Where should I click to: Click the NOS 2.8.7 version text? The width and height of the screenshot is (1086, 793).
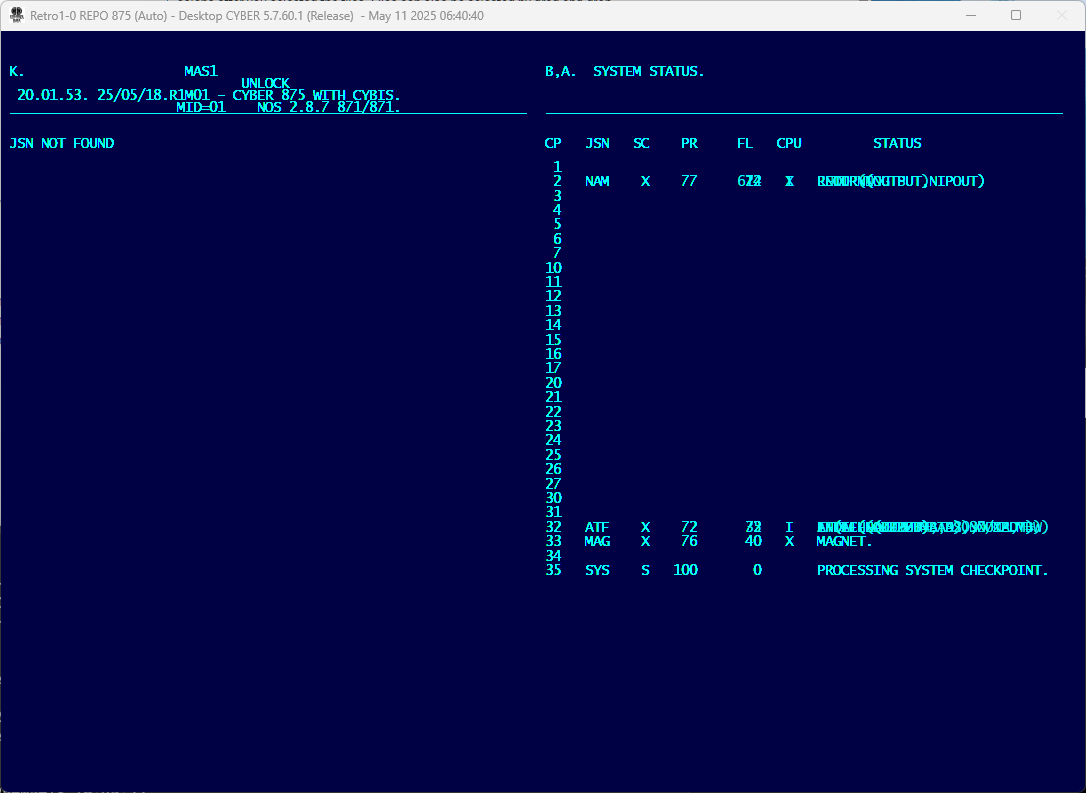(298, 107)
